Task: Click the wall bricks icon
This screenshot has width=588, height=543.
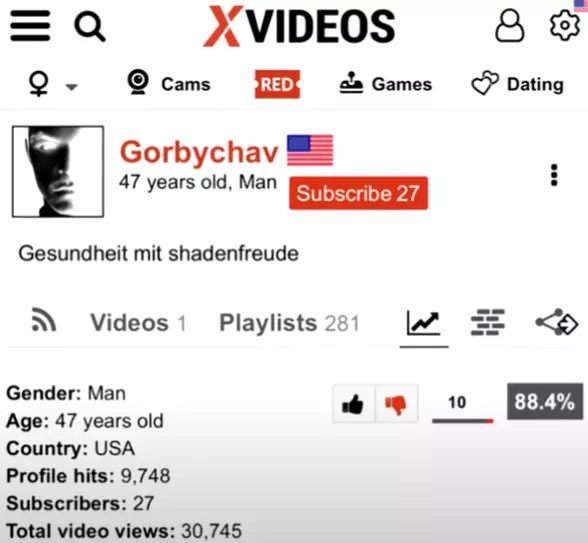Action: (488, 322)
